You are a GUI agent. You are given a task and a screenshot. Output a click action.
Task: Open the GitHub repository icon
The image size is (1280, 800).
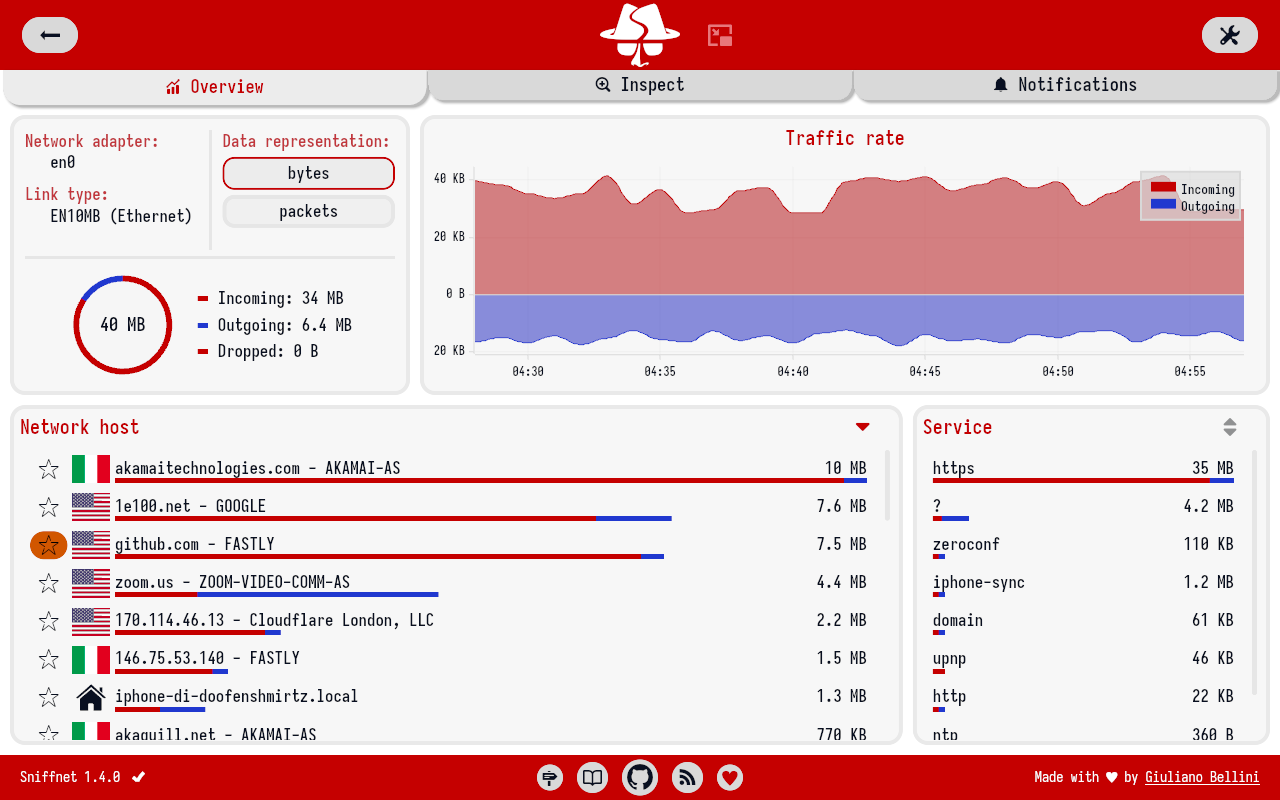click(640, 777)
